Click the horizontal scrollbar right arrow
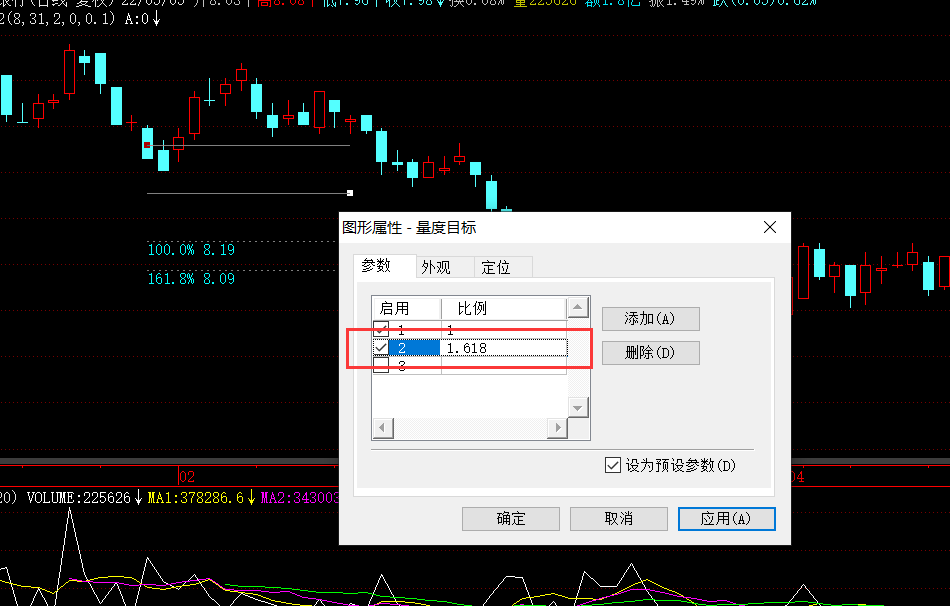 tap(557, 428)
